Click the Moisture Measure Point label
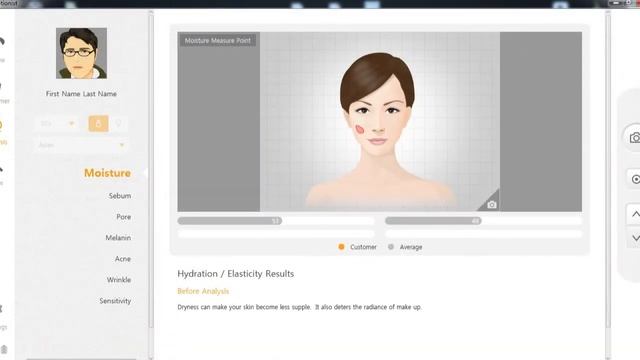Image resolution: width=640 pixels, height=360 pixels. click(x=218, y=40)
